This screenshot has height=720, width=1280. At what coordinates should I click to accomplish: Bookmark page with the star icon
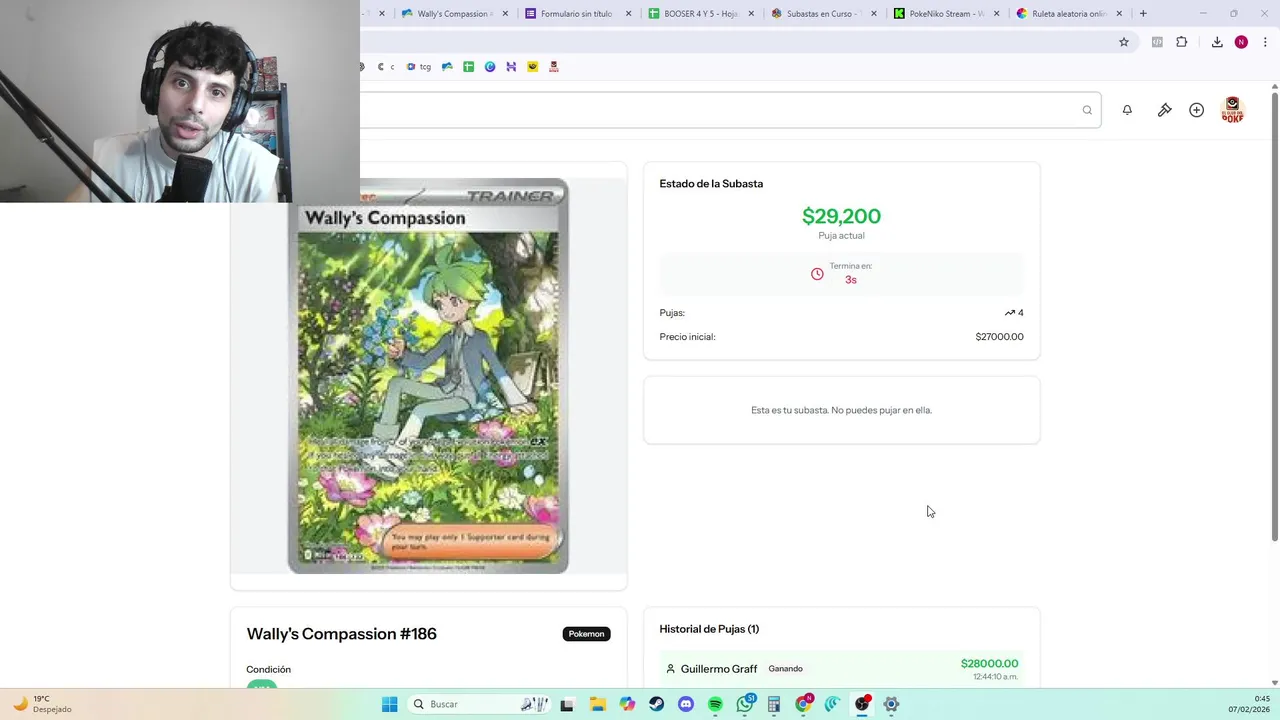coord(1124,42)
